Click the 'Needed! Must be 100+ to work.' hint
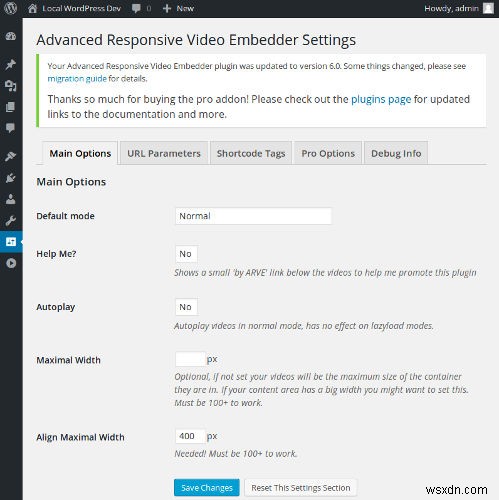 235,454
